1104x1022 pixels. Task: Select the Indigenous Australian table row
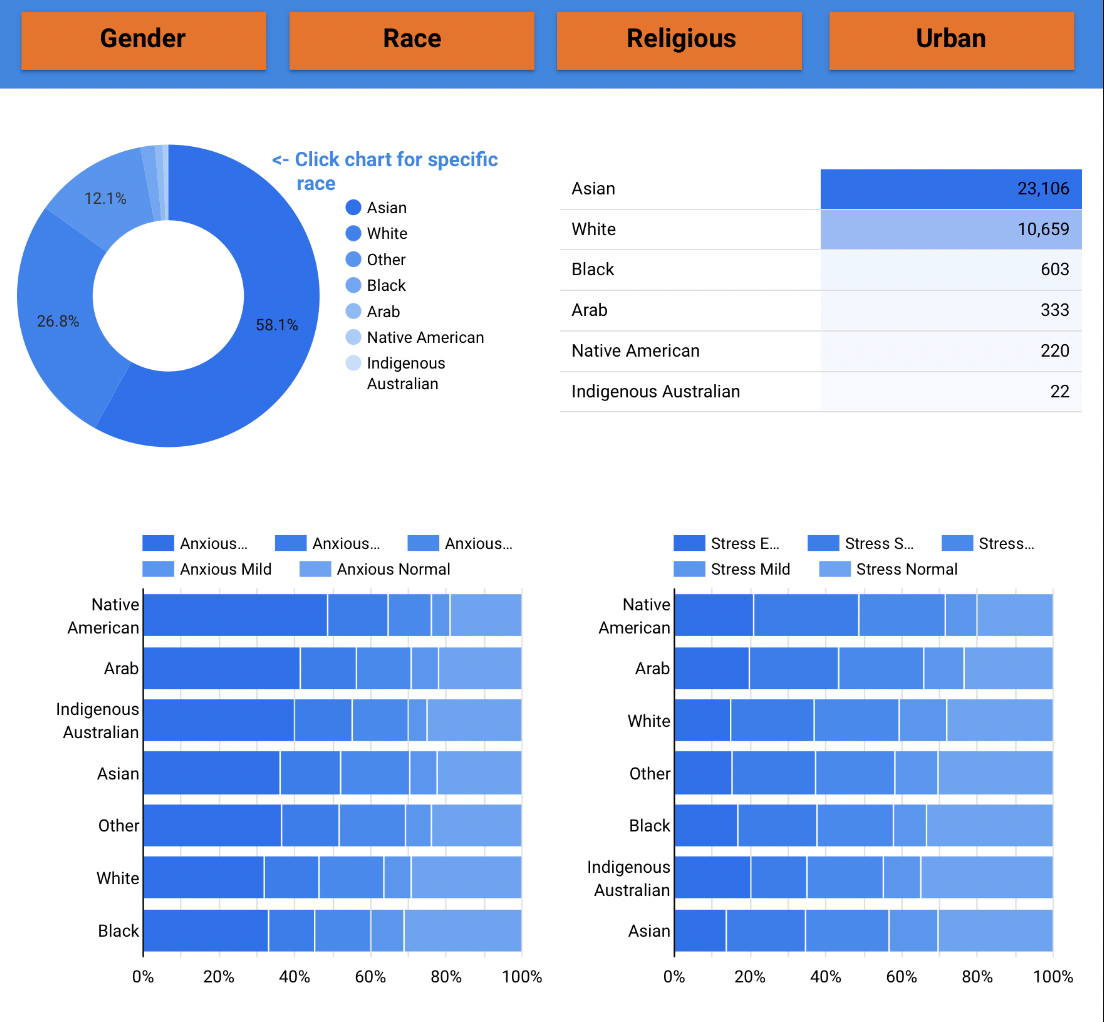point(820,391)
